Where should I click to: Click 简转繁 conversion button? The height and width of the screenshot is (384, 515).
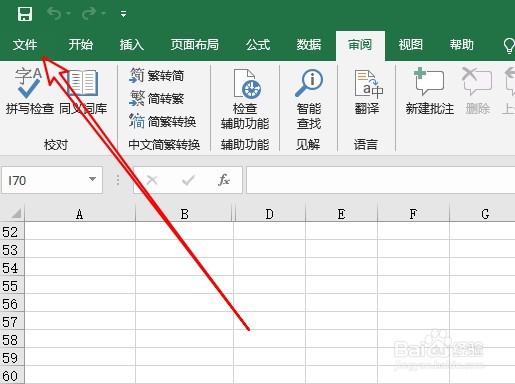tap(157, 98)
